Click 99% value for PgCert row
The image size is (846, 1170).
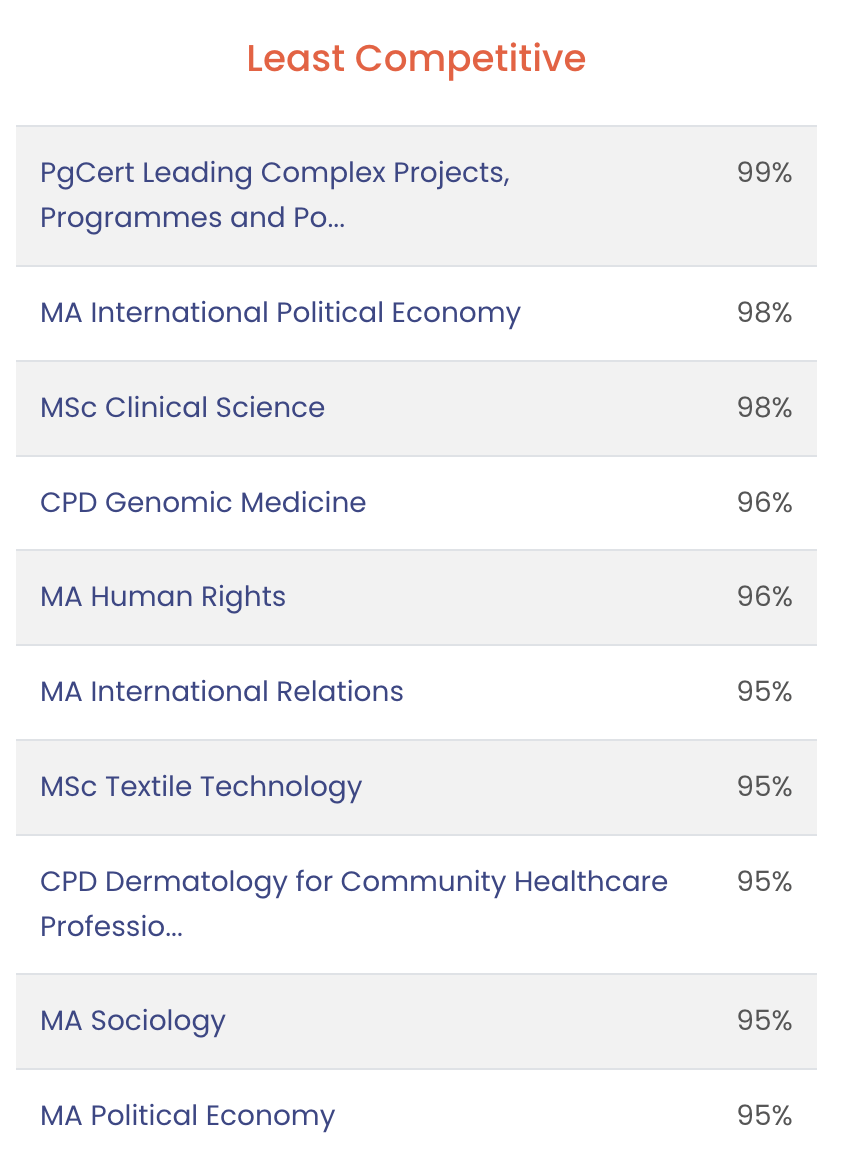tap(764, 174)
